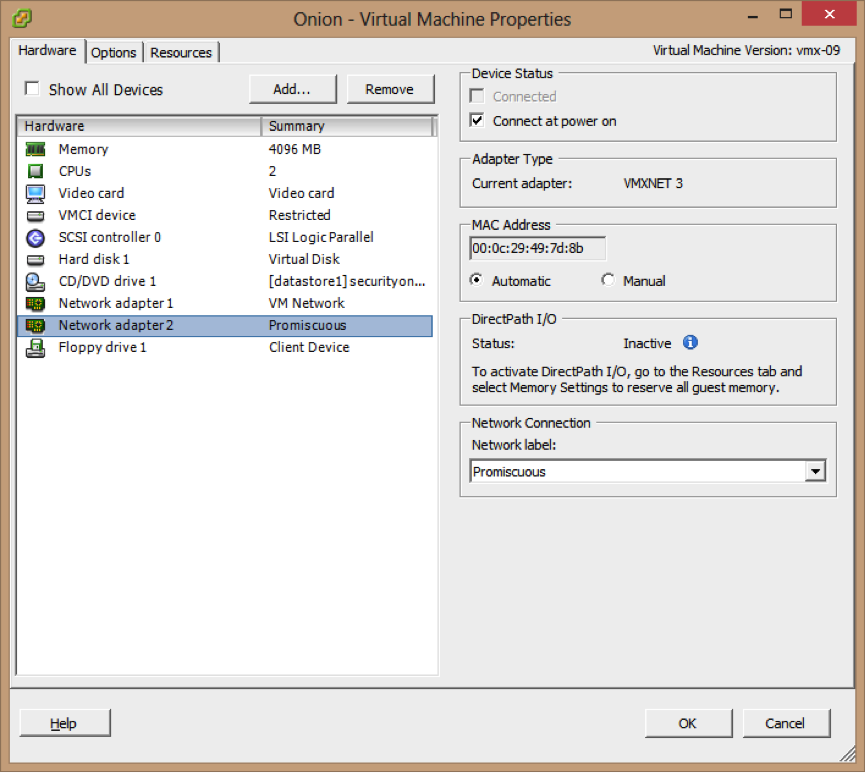Select the Network adapter 2 row label
The width and height of the screenshot is (866, 773).
pyautogui.click(x=116, y=325)
